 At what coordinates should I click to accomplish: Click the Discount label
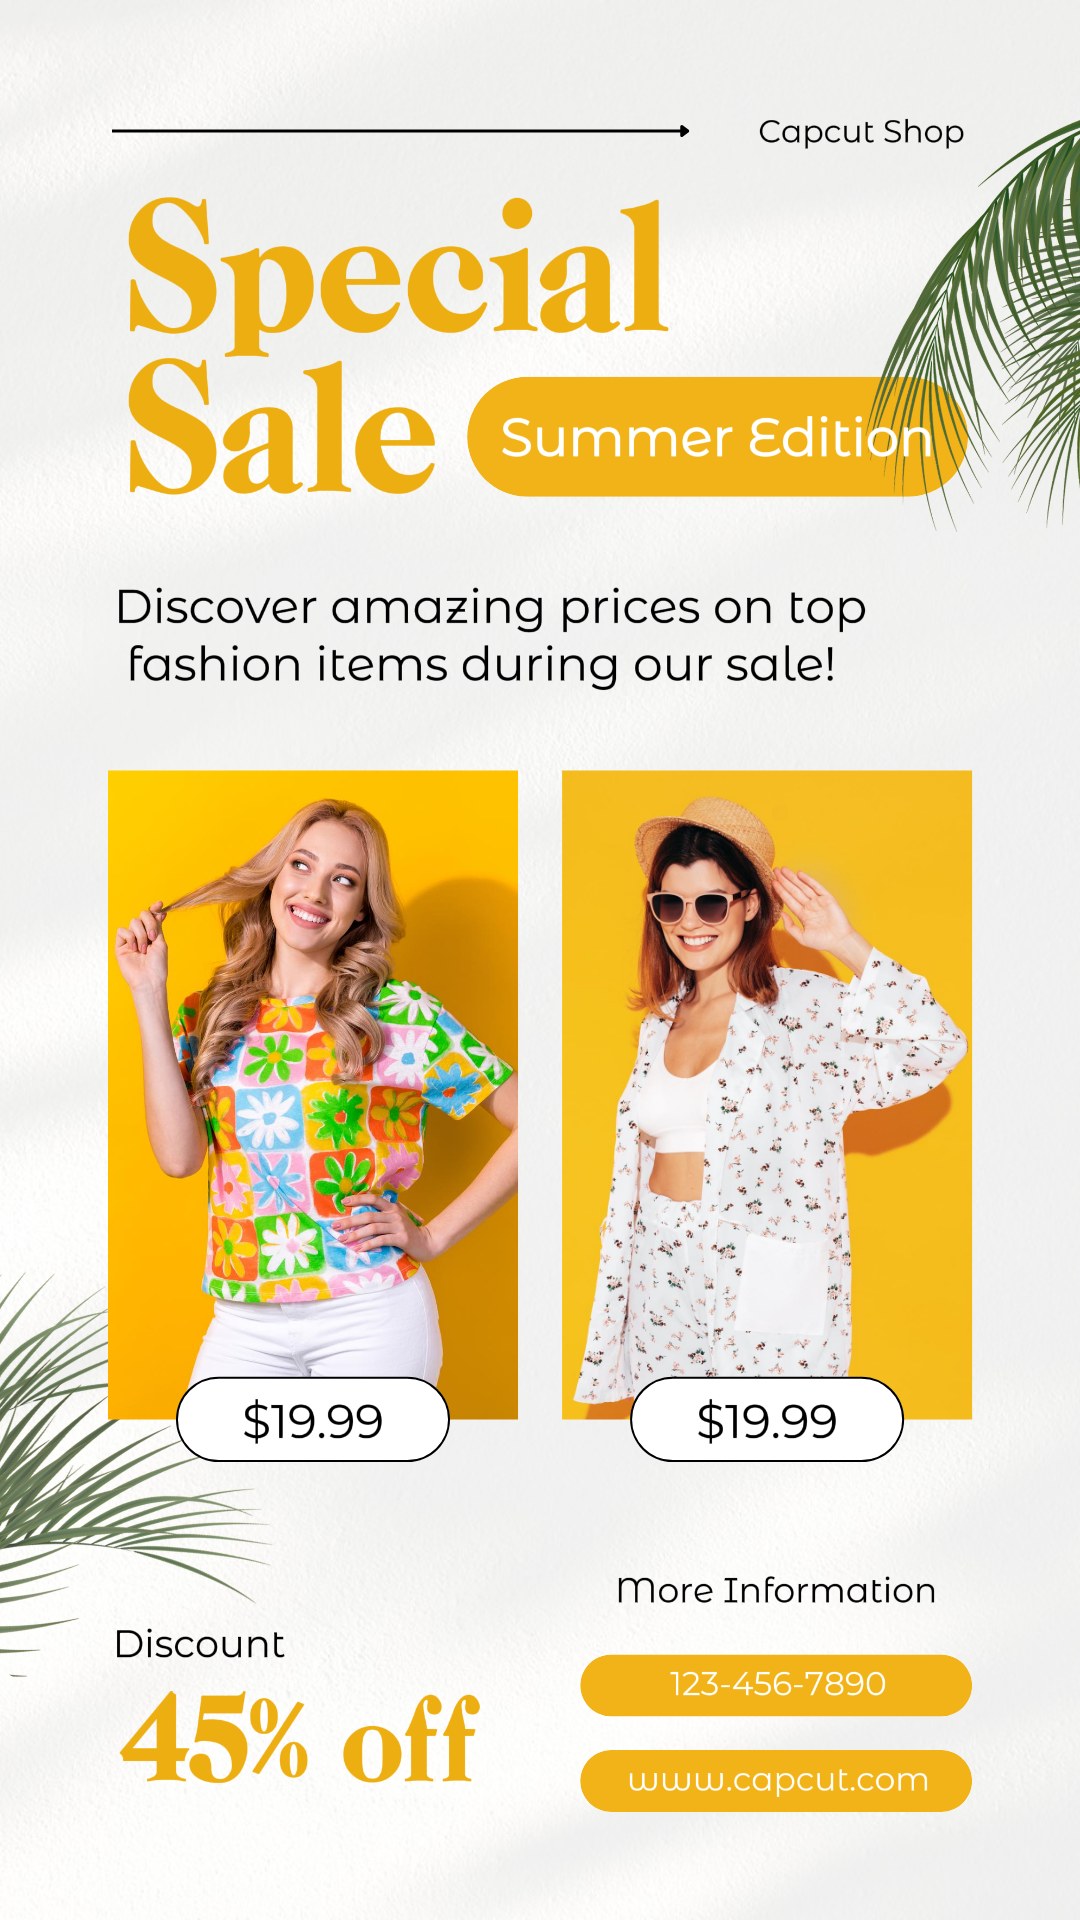pyautogui.click(x=199, y=1645)
